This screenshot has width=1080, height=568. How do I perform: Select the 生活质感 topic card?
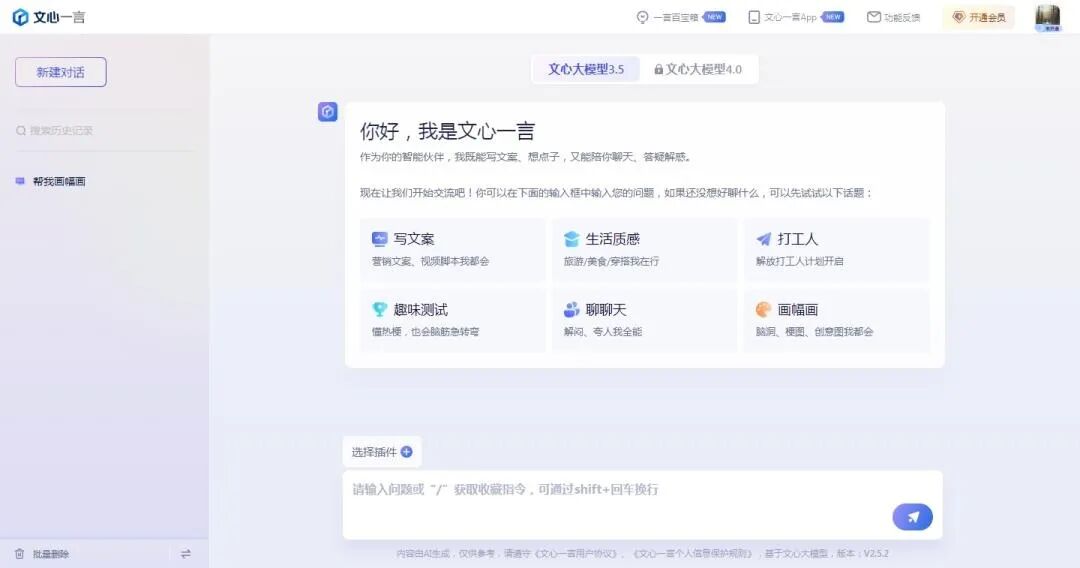pyautogui.click(x=645, y=249)
